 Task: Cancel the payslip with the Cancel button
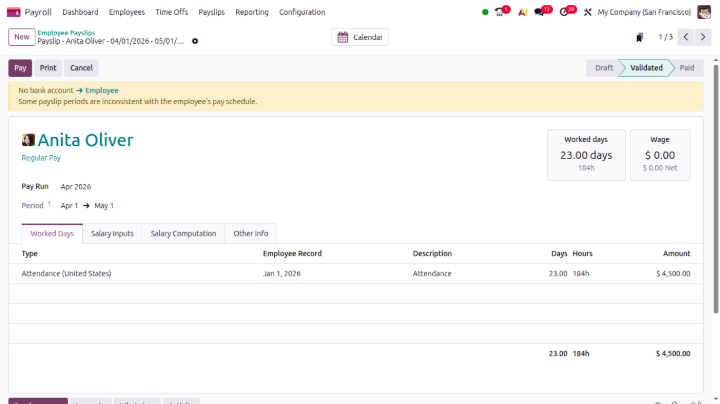(x=81, y=68)
